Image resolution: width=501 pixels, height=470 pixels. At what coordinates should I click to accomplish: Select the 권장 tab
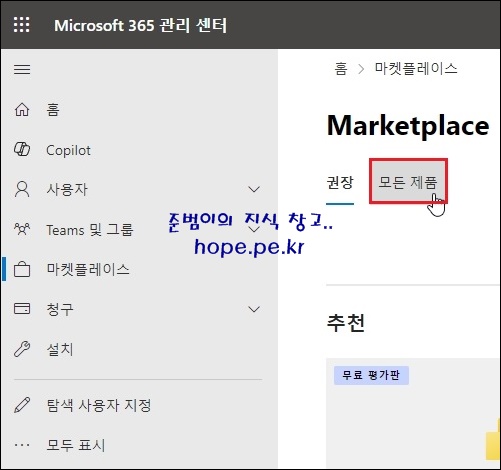340,182
